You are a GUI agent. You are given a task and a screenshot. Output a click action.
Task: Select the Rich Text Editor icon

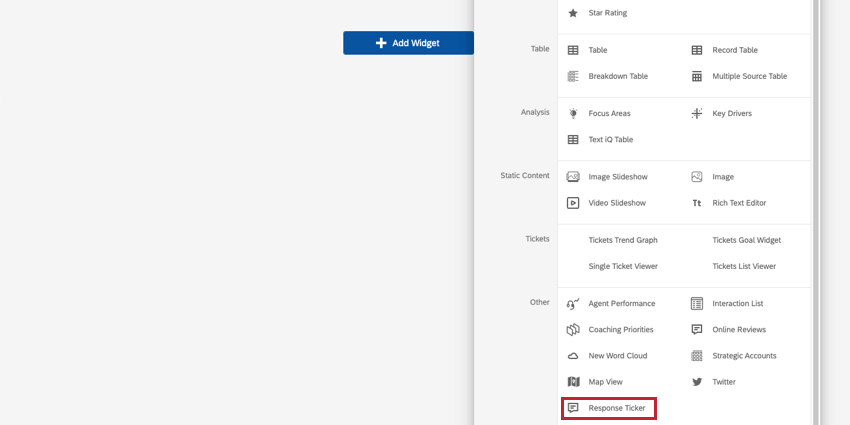point(697,203)
